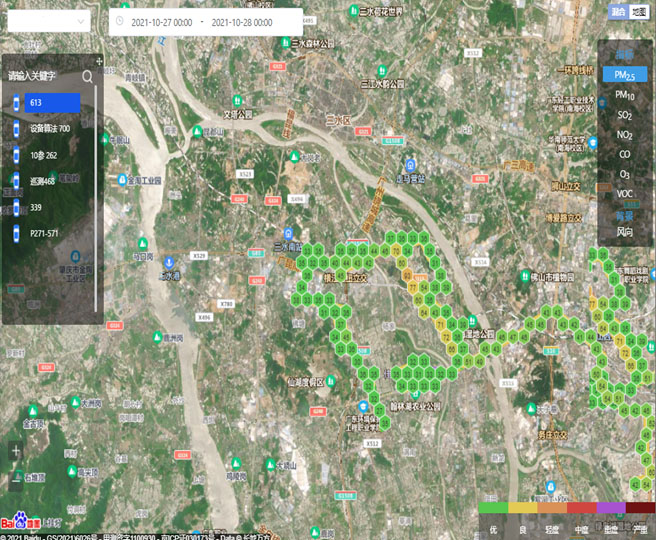The height and width of the screenshot is (540, 656).
Task: Click the search magnifier icon in device panel
Action: click(x=88, y=75)
